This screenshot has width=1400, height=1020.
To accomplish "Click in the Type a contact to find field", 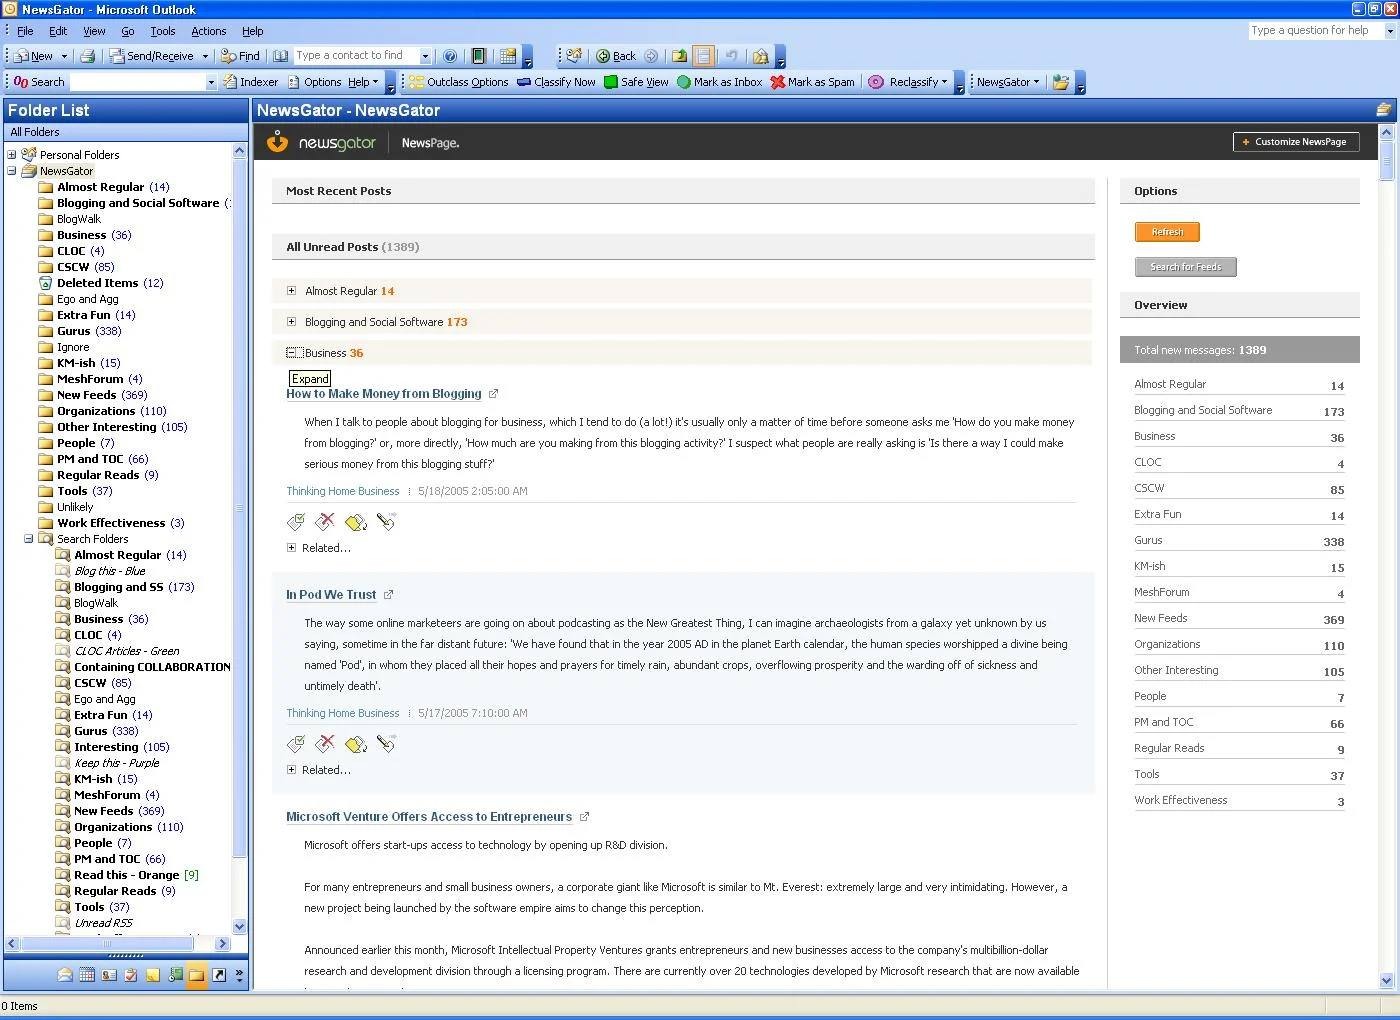I will 356,56.
